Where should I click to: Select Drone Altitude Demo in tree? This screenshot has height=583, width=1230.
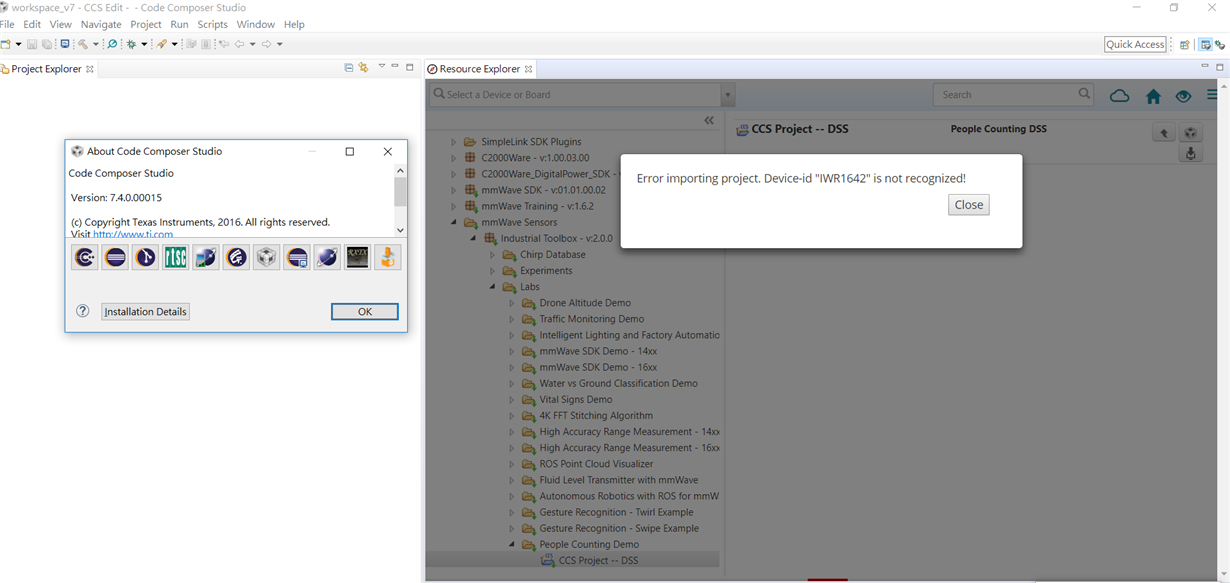click(x=585, y=303)
